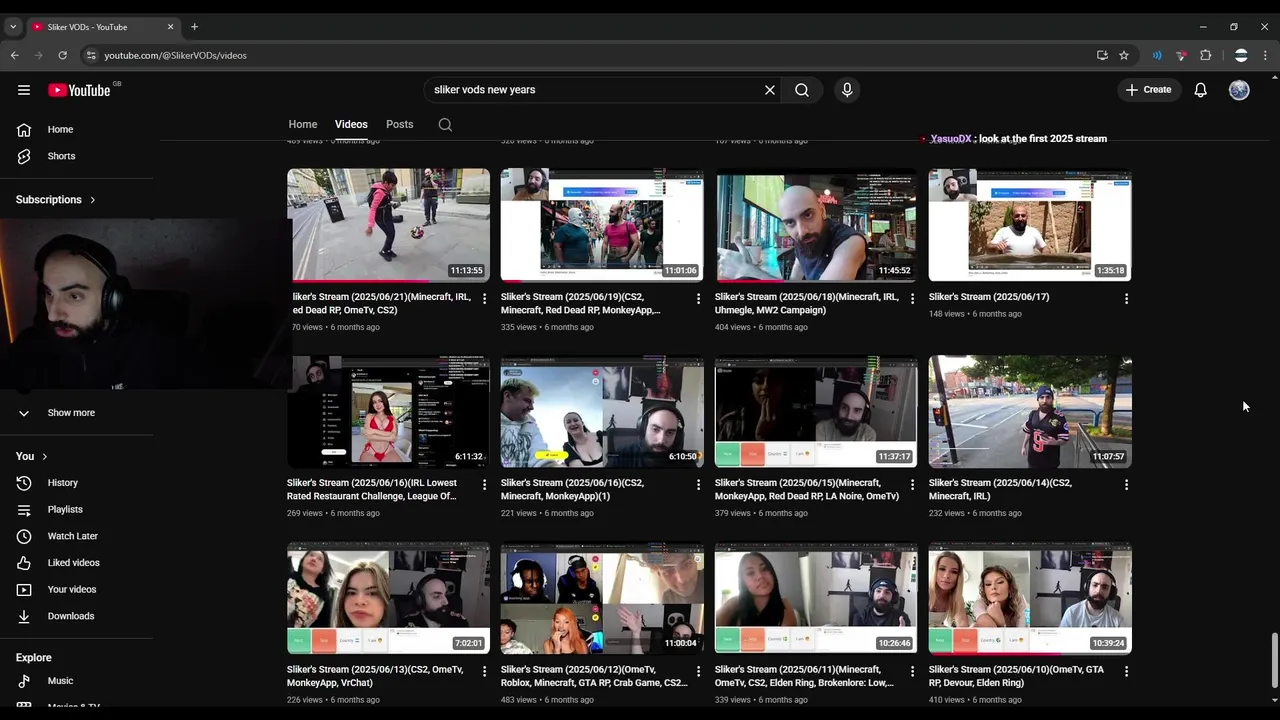
Task: Open the 7:02:01 video thumbnail
Action: click(x=389, y=598)
